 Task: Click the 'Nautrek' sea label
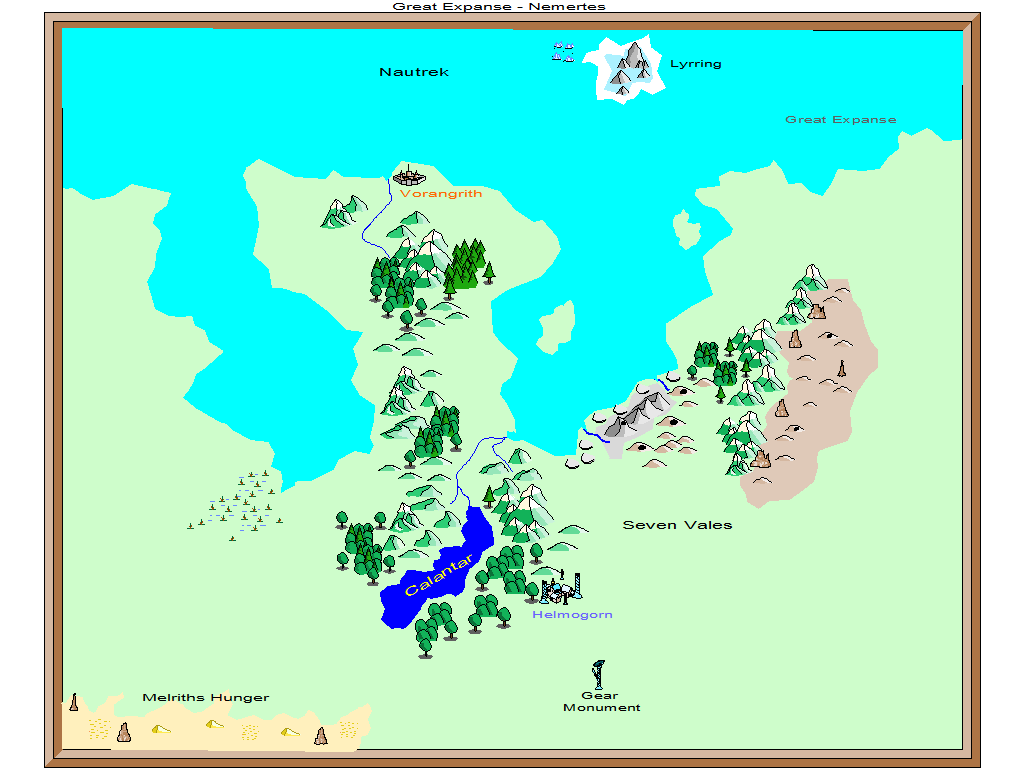tap(414, 72)
